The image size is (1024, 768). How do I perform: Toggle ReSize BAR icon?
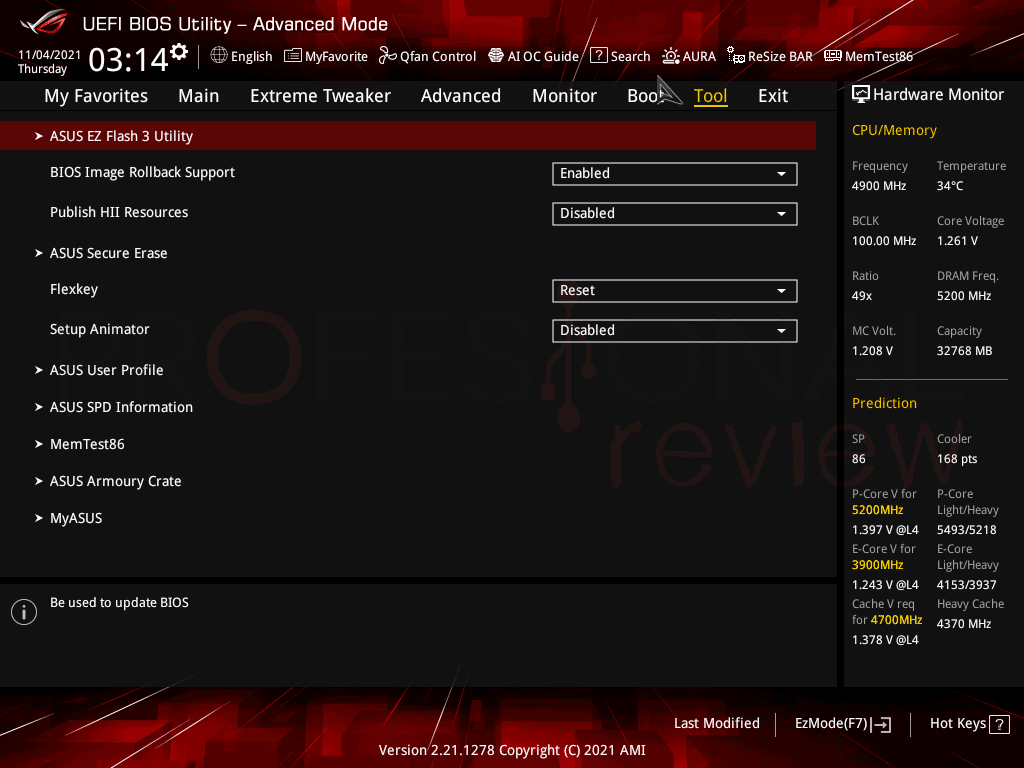pos(736,56)
